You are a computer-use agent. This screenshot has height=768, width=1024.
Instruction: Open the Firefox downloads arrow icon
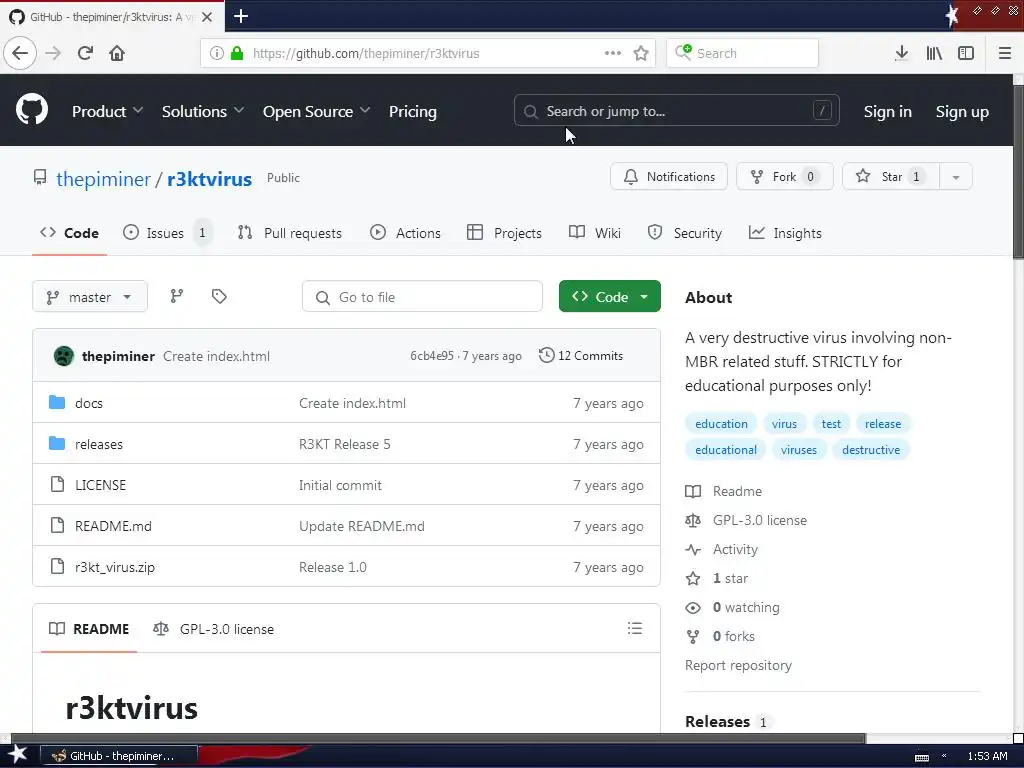(x=901, y=53)
